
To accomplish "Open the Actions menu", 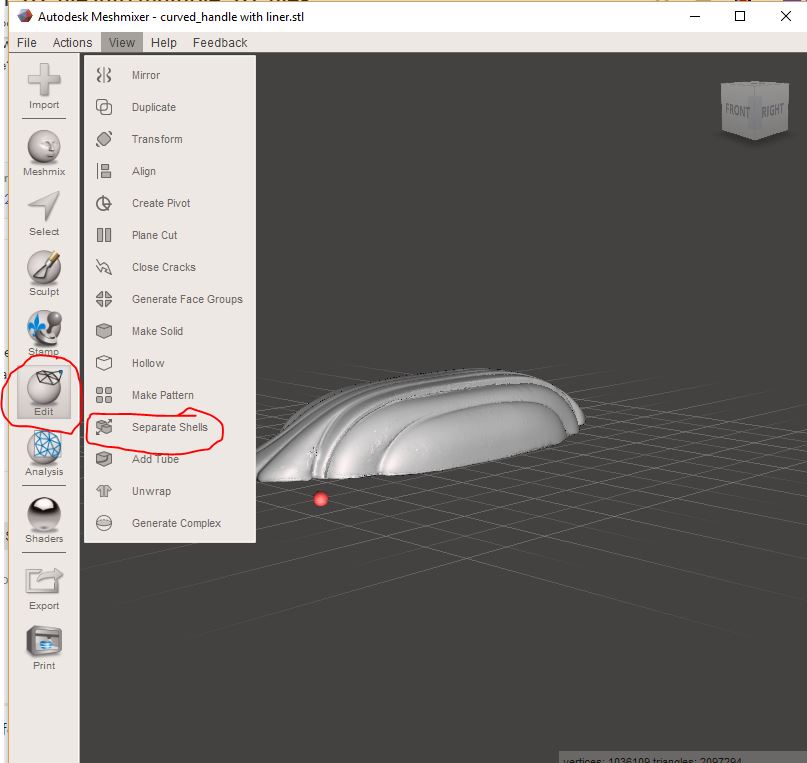I will pos(72,43).
